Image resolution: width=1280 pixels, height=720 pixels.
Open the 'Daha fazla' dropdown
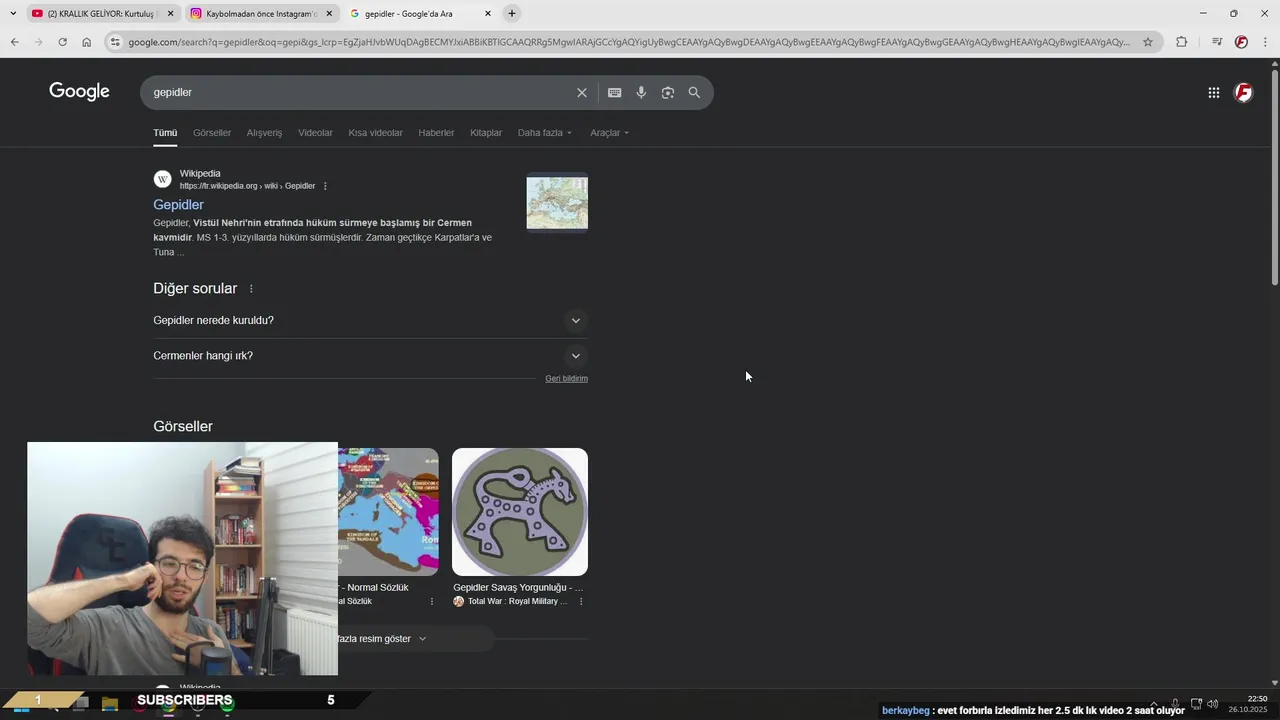point(545,133)
